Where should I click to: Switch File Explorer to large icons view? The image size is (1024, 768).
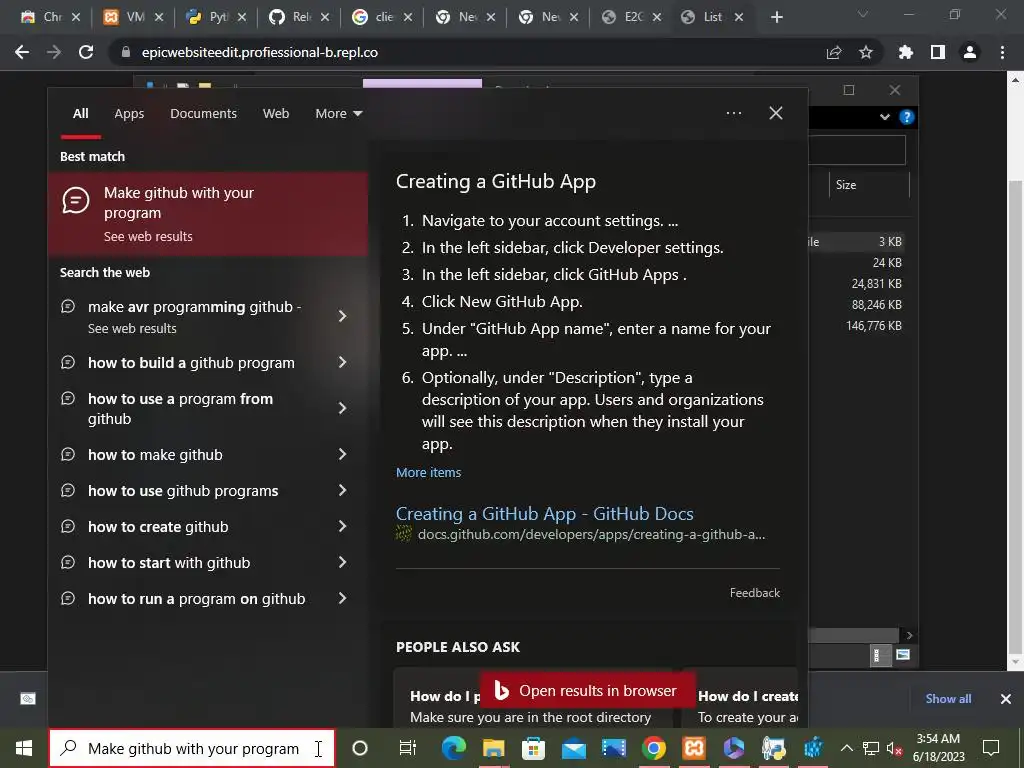pos(903,654)
